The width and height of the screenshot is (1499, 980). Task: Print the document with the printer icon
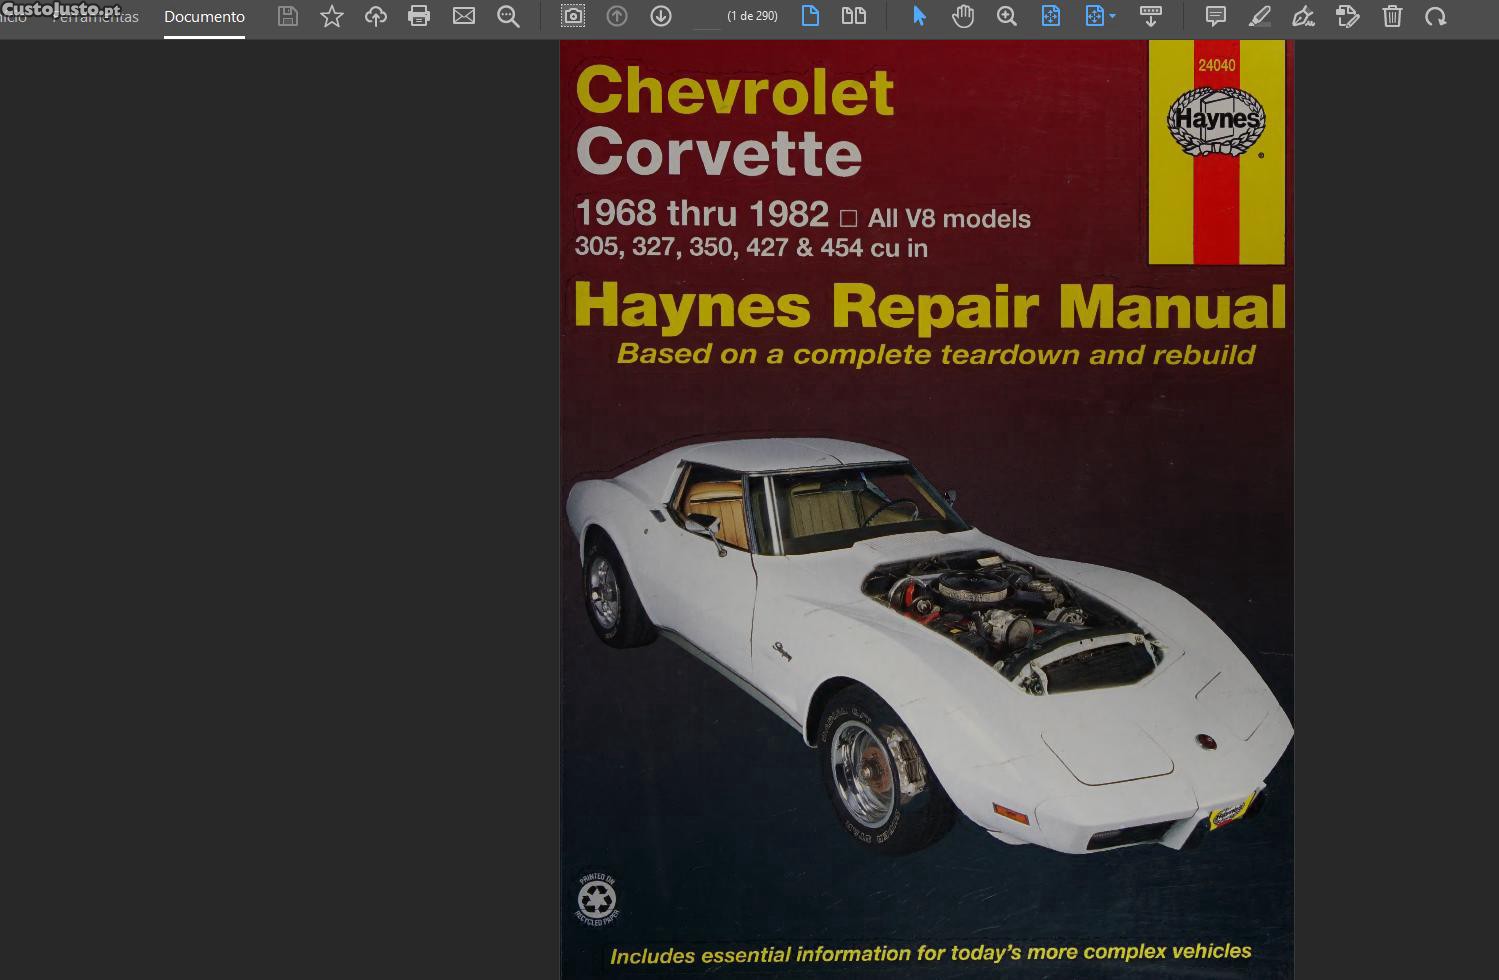pos(419,16)
